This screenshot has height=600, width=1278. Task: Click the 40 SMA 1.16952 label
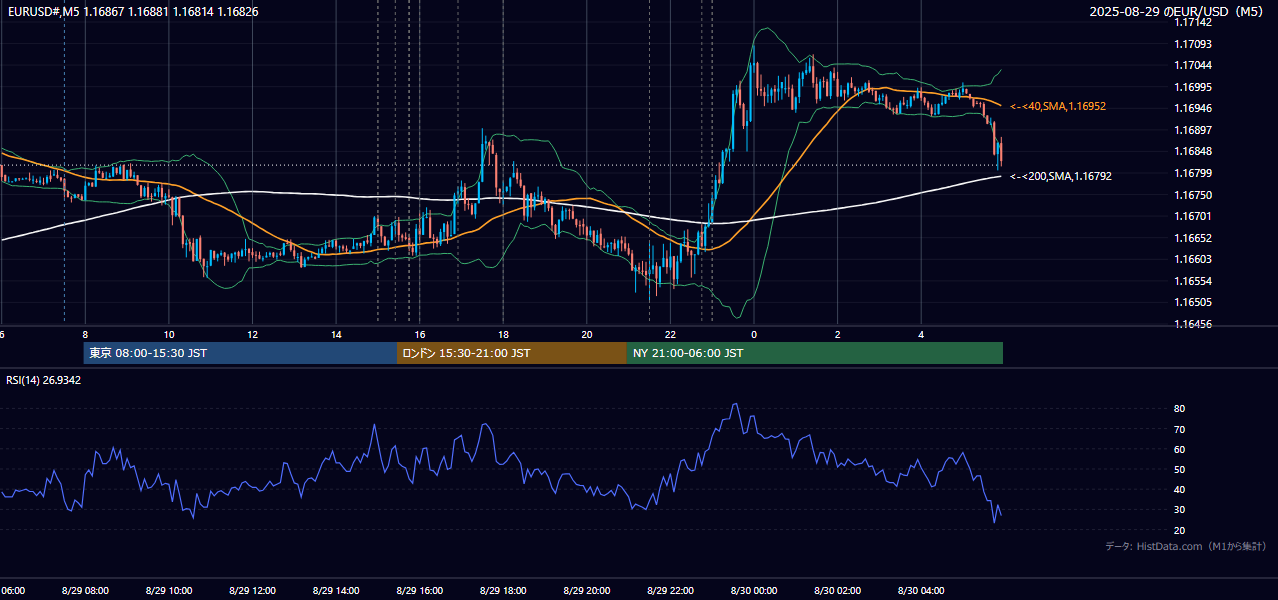[1057, 106]
